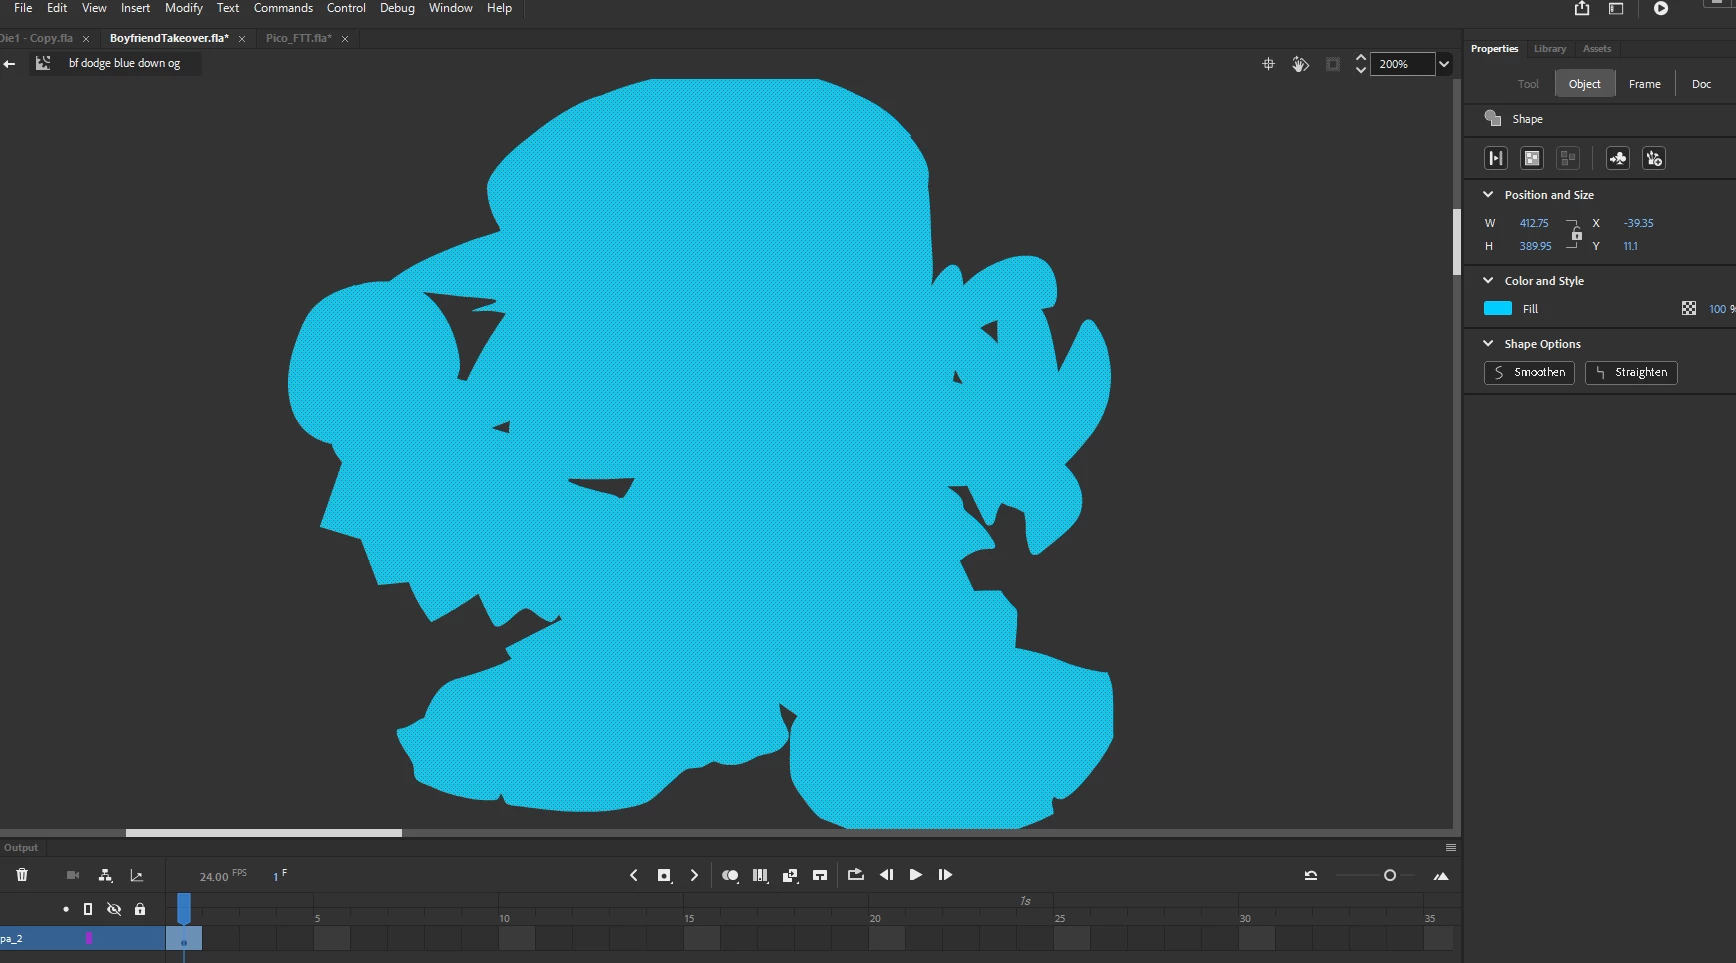Toggle Lock All Layers padlock
This screenshot has width=1736, height=963.
(x=140, y=909)
